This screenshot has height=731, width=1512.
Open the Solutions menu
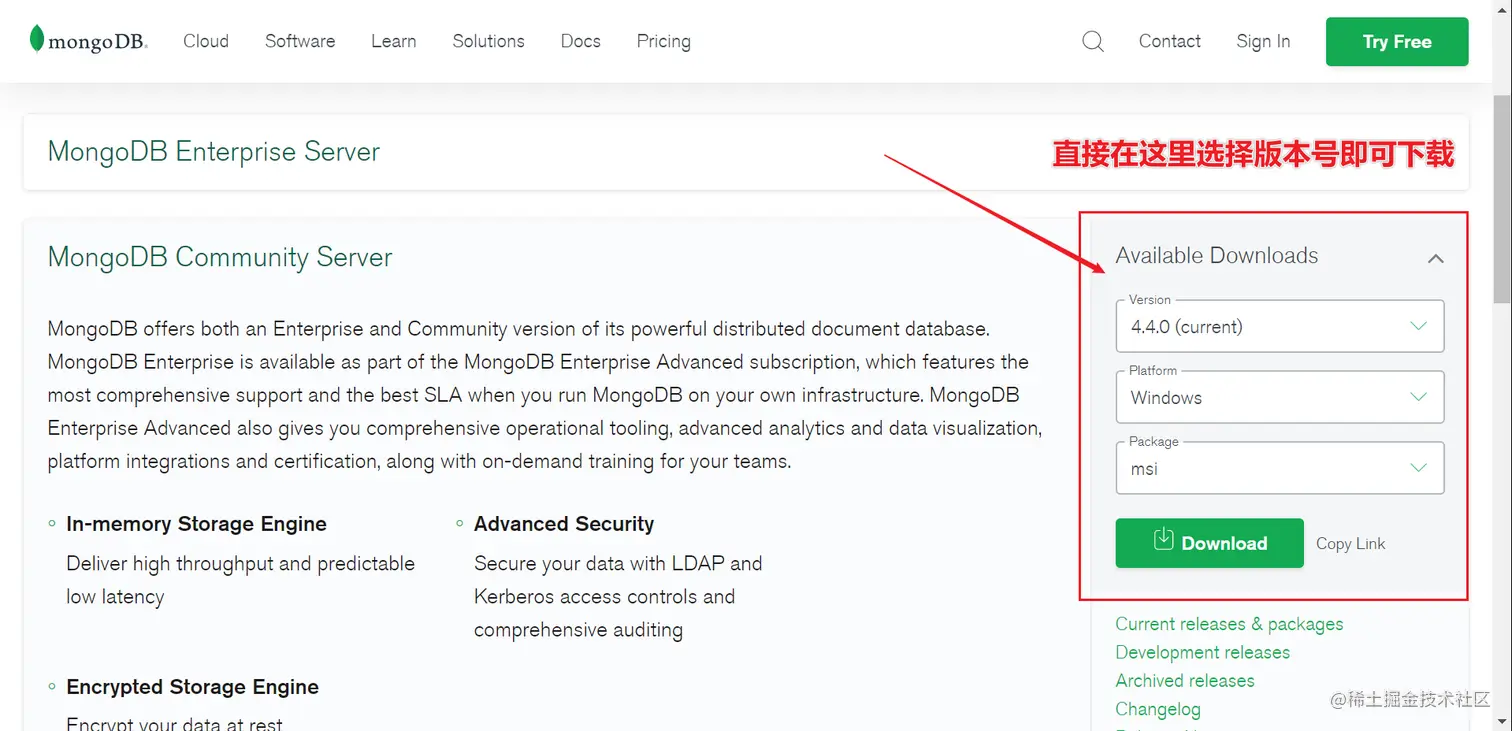pos(488,41)
